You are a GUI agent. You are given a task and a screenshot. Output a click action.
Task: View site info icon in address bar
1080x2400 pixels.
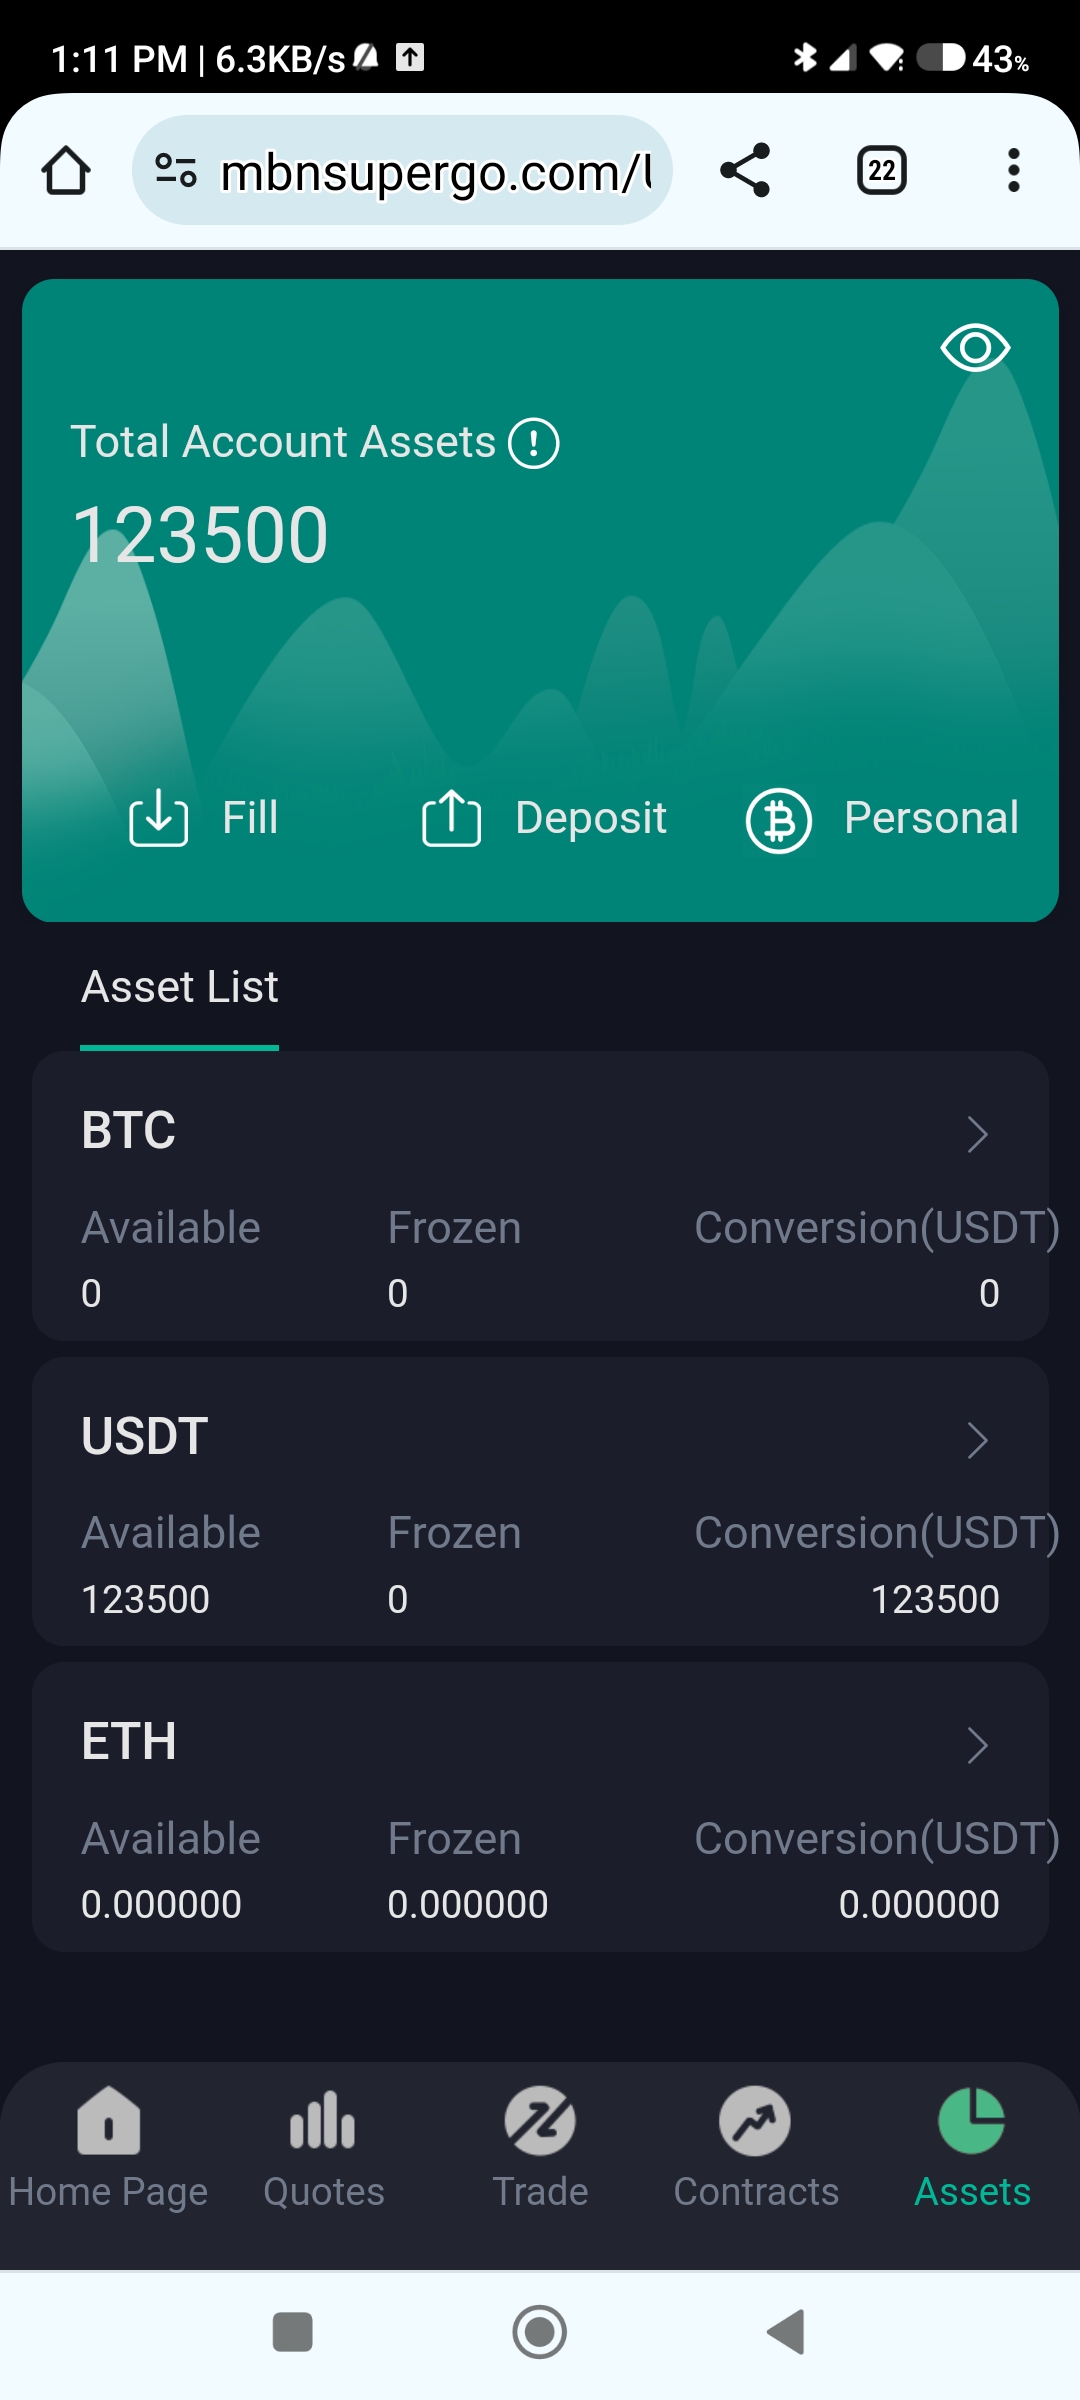pos(176,170)
